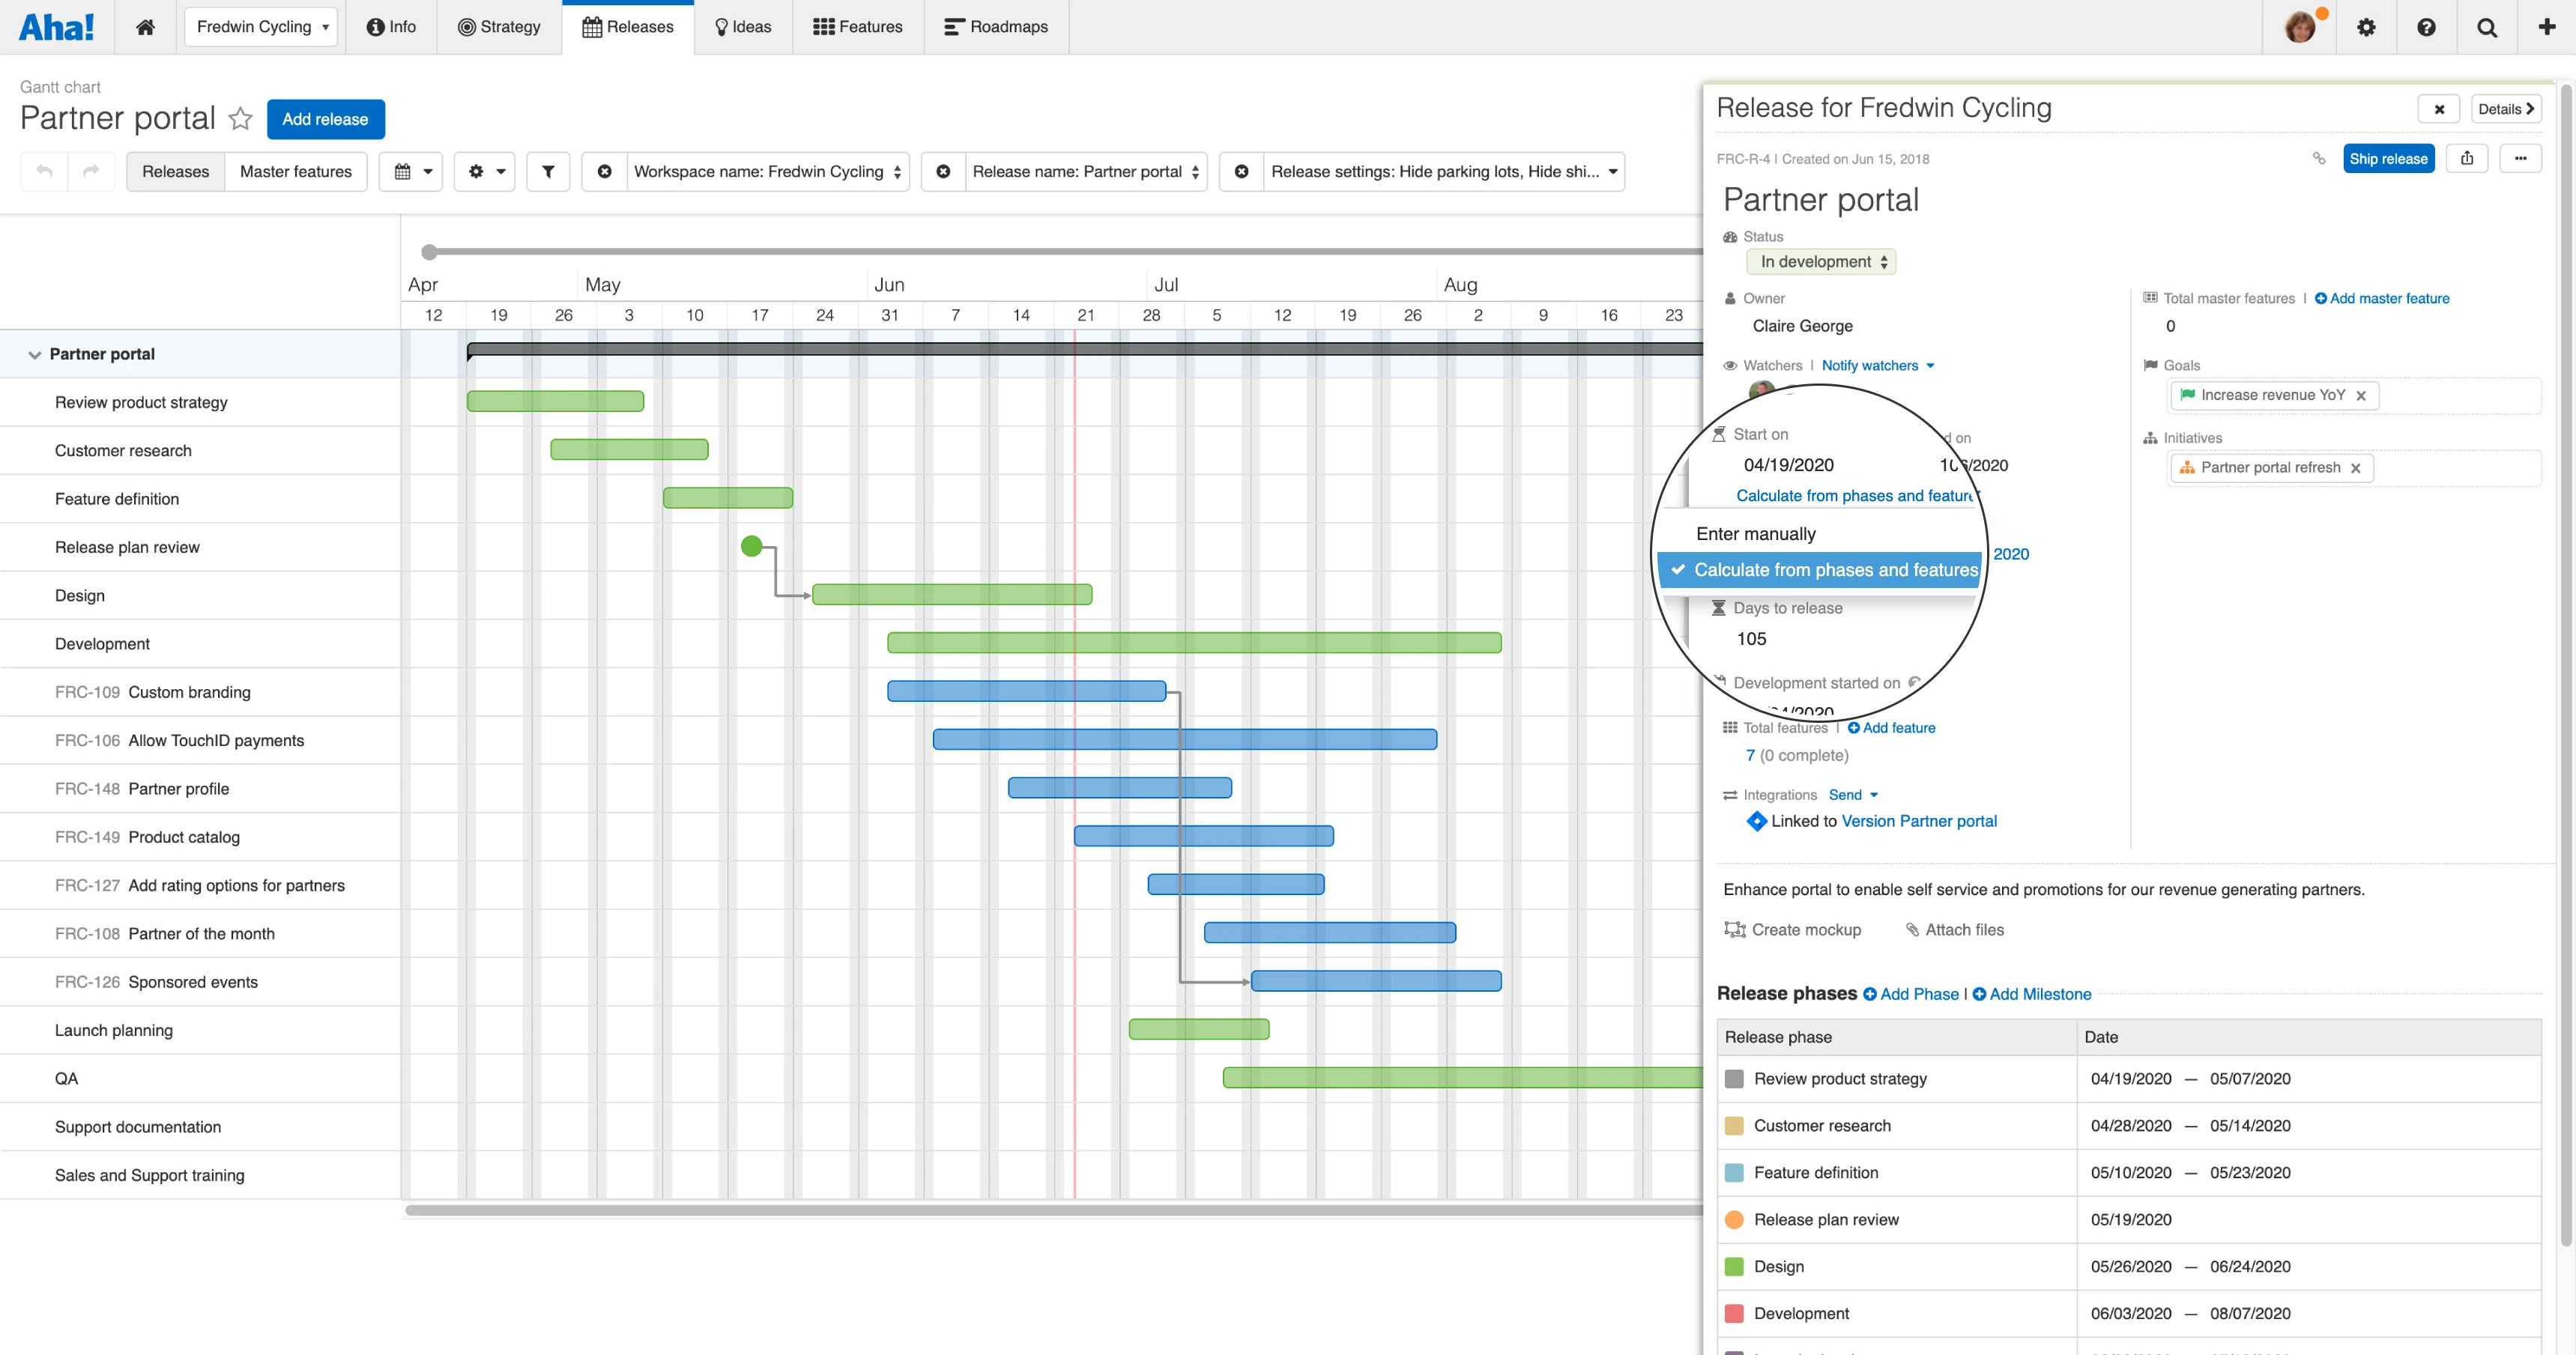Click the Add release button

[x=325, y=119]
